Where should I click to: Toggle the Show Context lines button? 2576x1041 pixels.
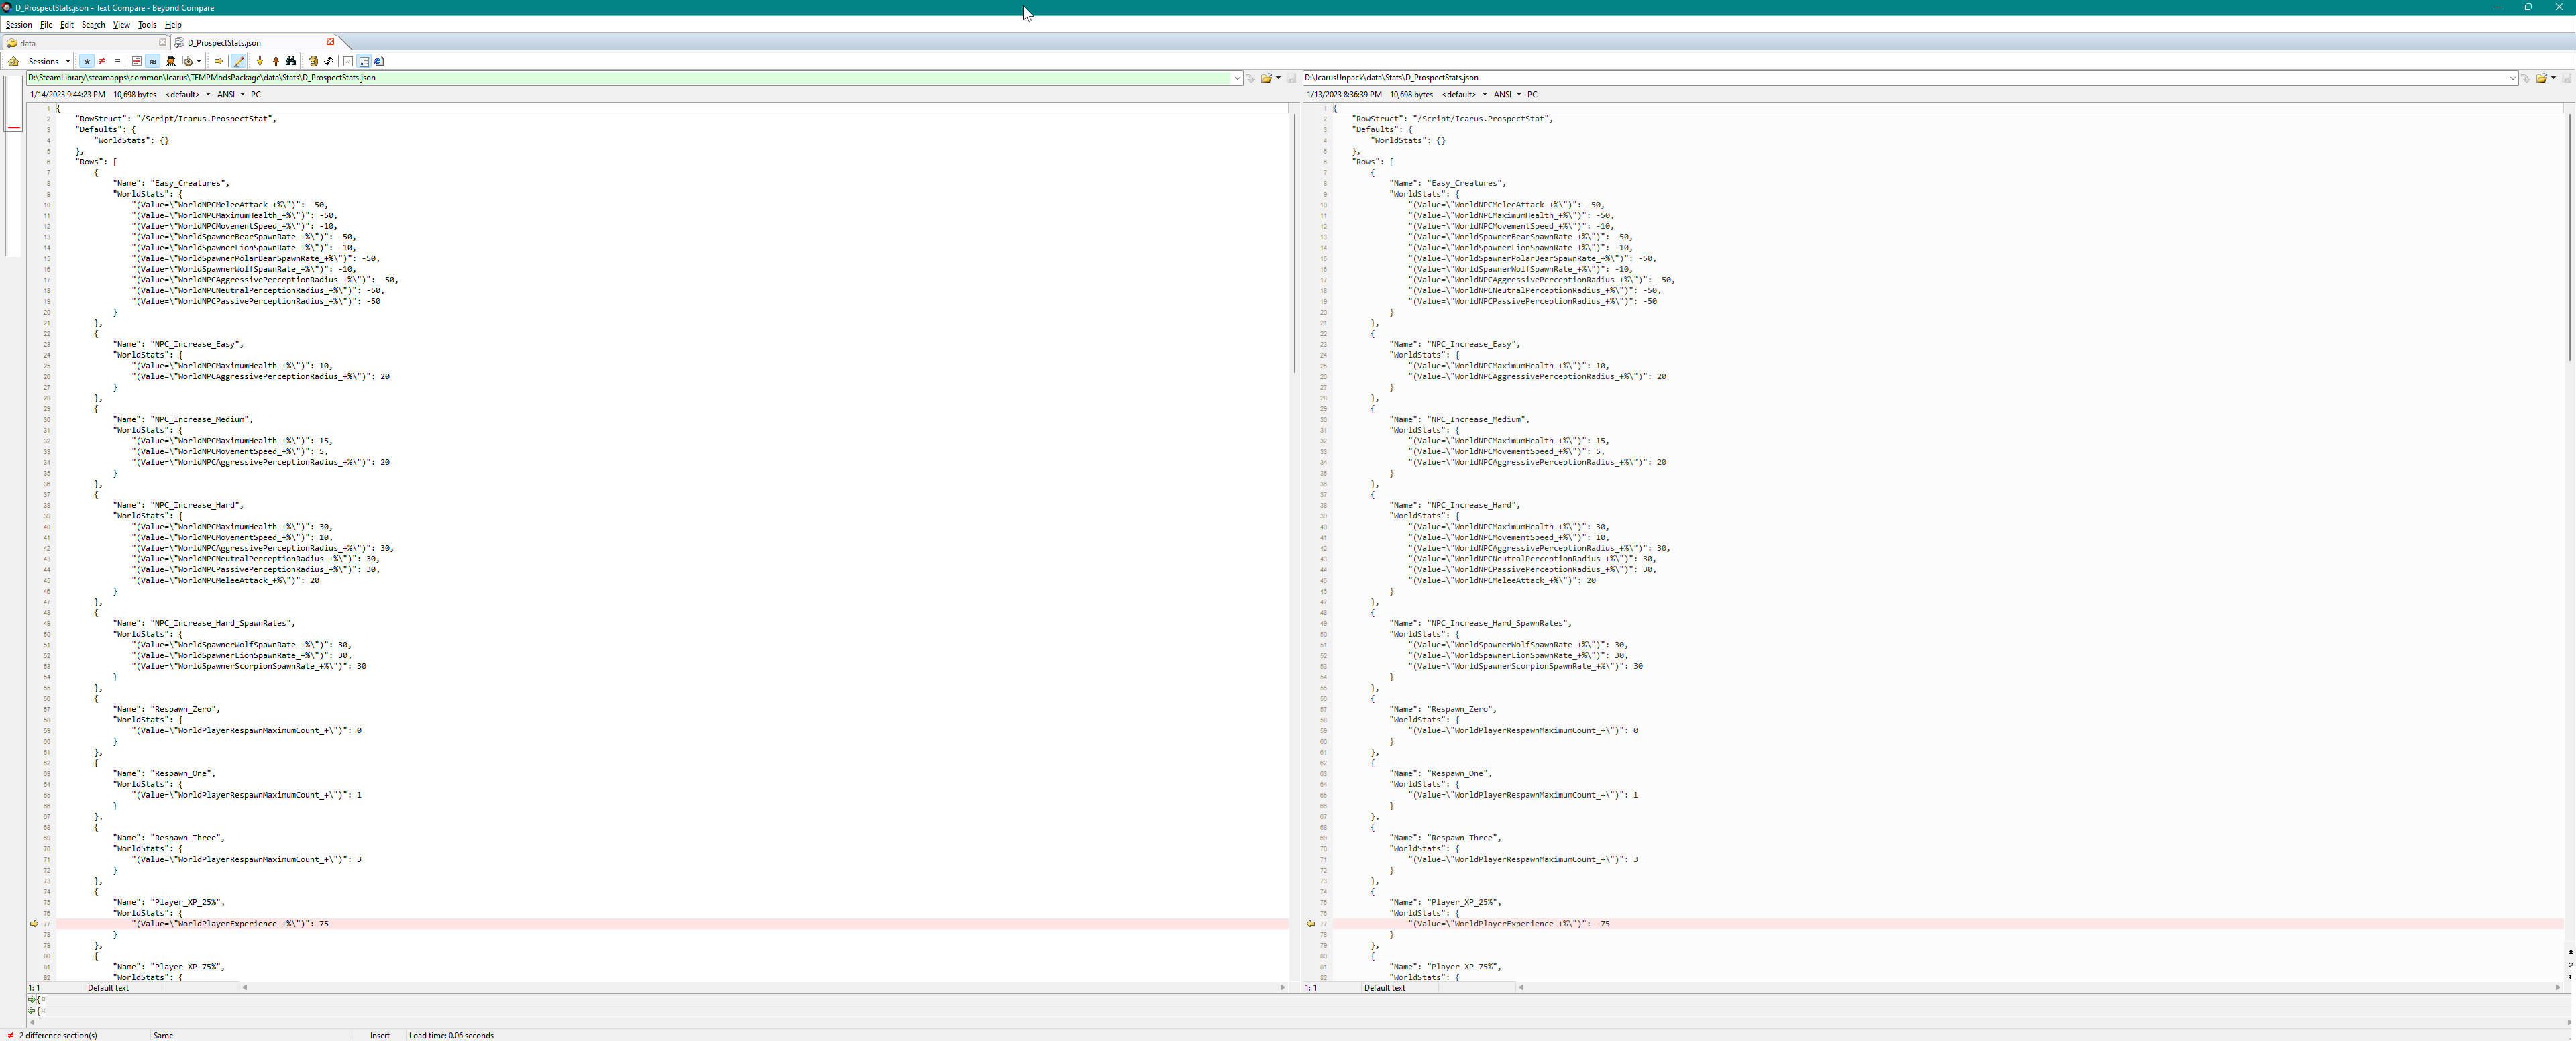click(137, 61)
